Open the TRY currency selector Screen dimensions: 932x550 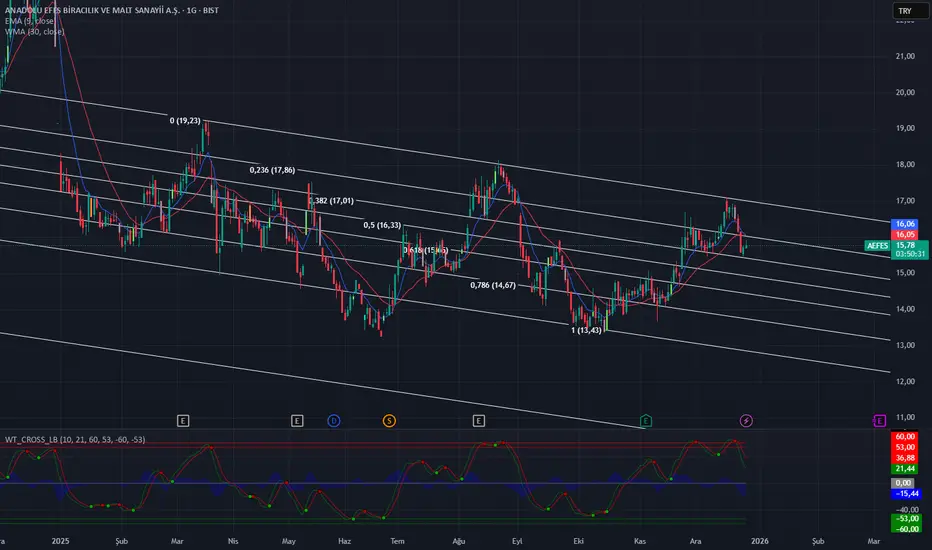909,11
